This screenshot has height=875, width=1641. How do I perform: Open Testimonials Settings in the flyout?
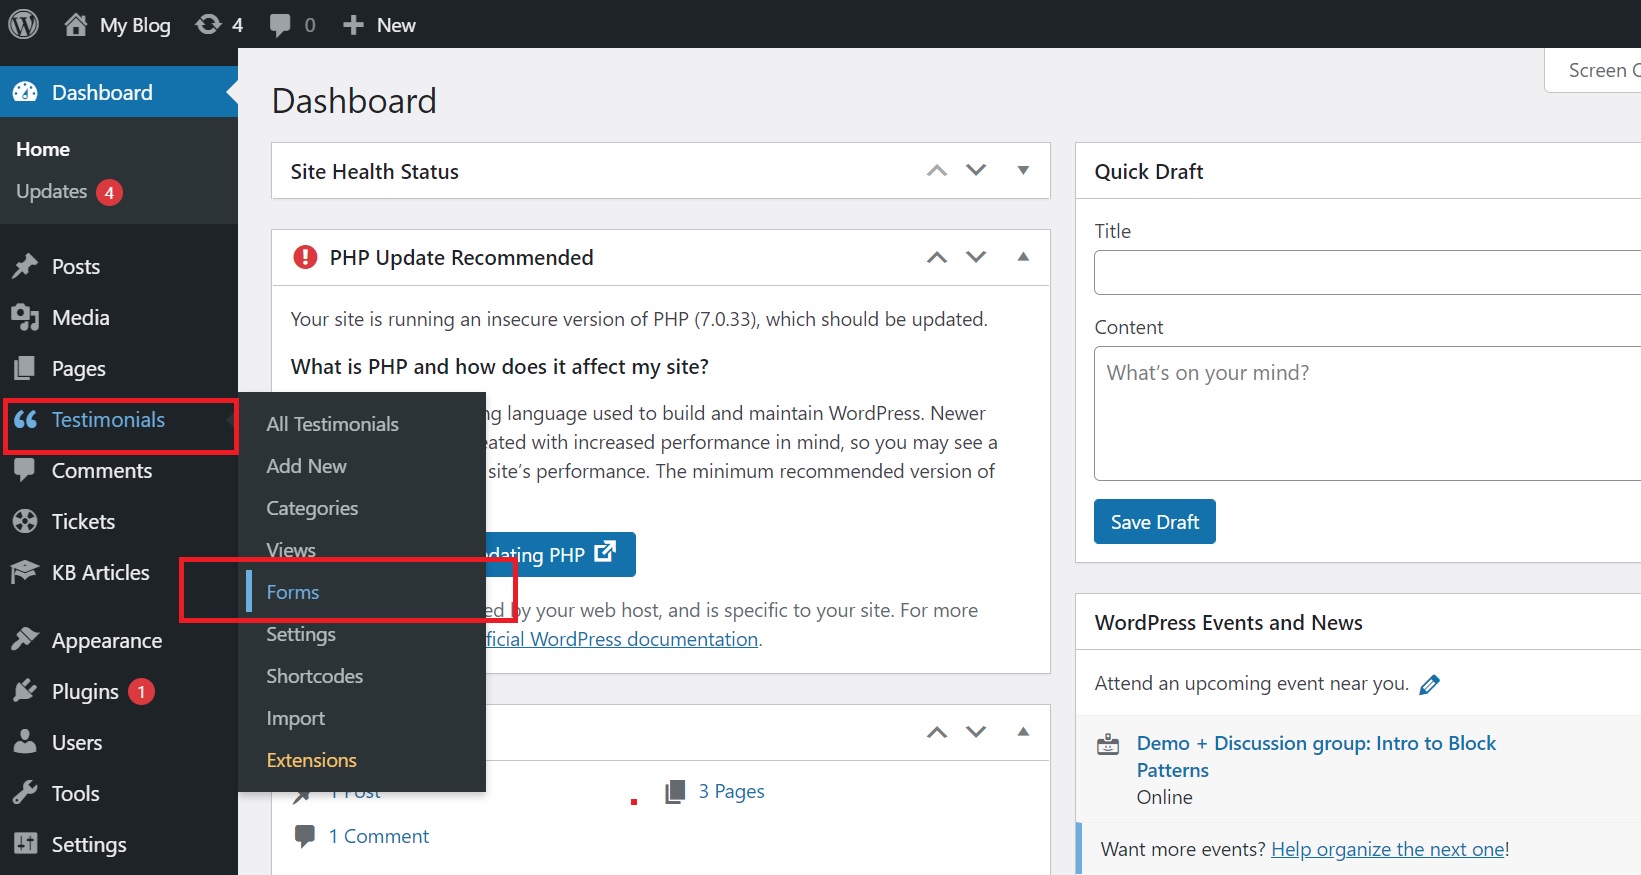301,634
